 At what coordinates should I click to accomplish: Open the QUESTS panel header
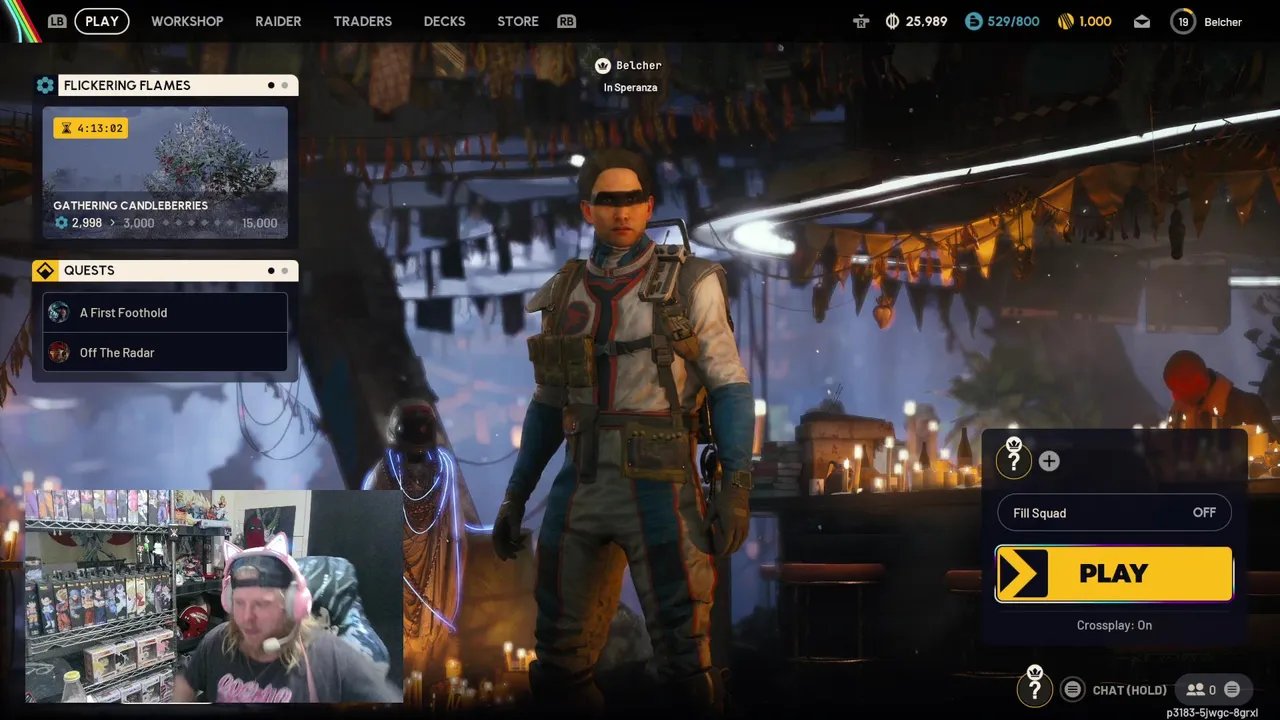(x=178, y=270)
